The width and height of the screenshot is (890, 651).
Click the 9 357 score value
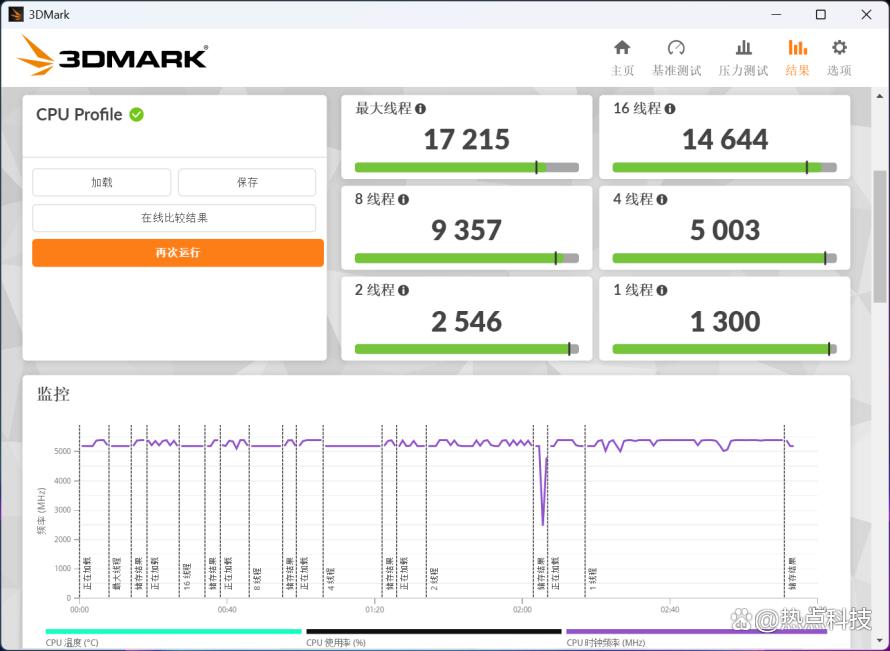click(467, 230)
